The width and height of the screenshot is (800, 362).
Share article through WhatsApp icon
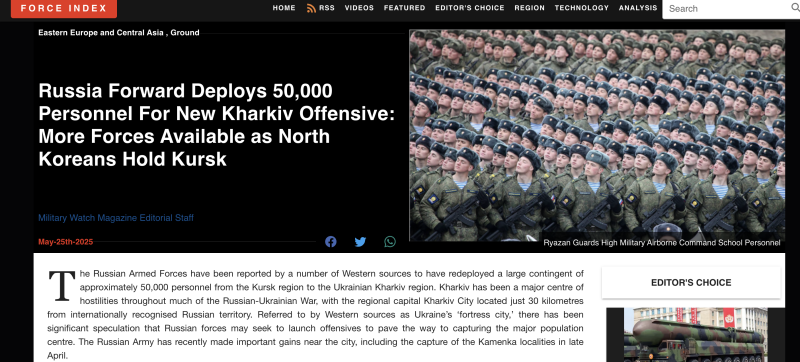pos(390,242)
